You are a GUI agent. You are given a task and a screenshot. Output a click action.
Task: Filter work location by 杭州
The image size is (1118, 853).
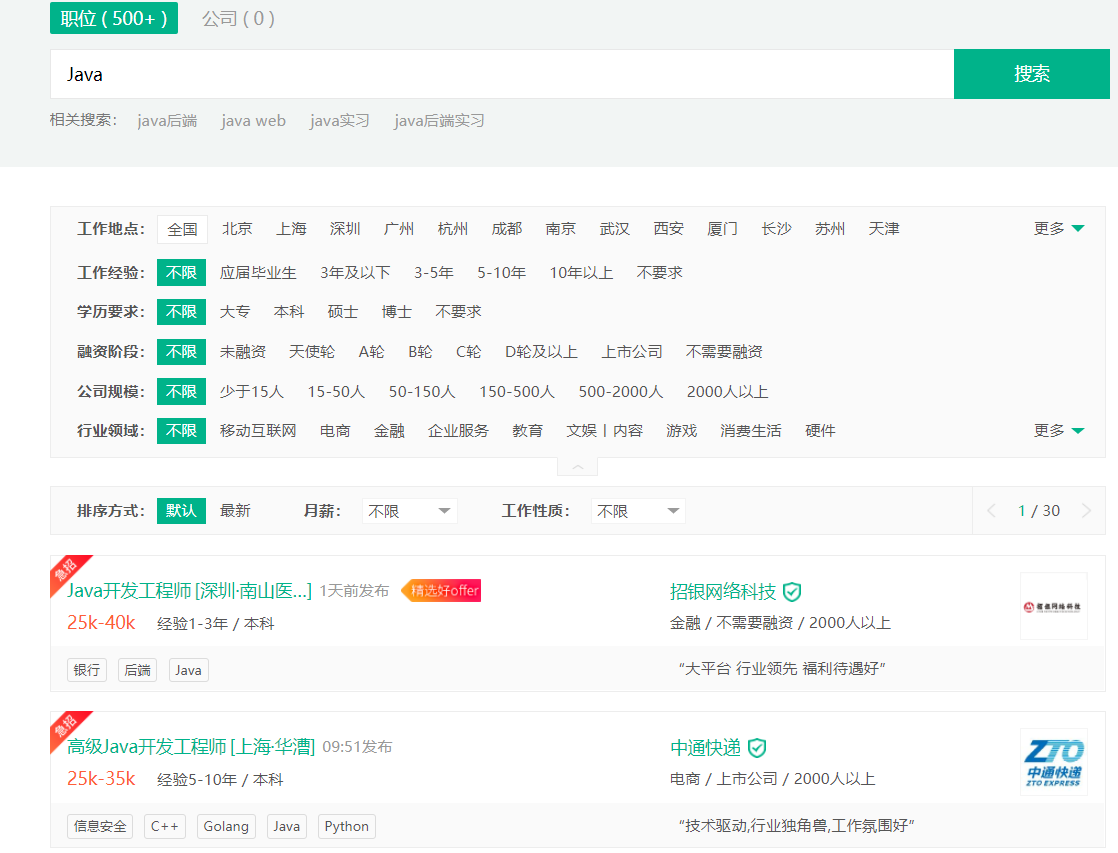(x=453, y=229)
